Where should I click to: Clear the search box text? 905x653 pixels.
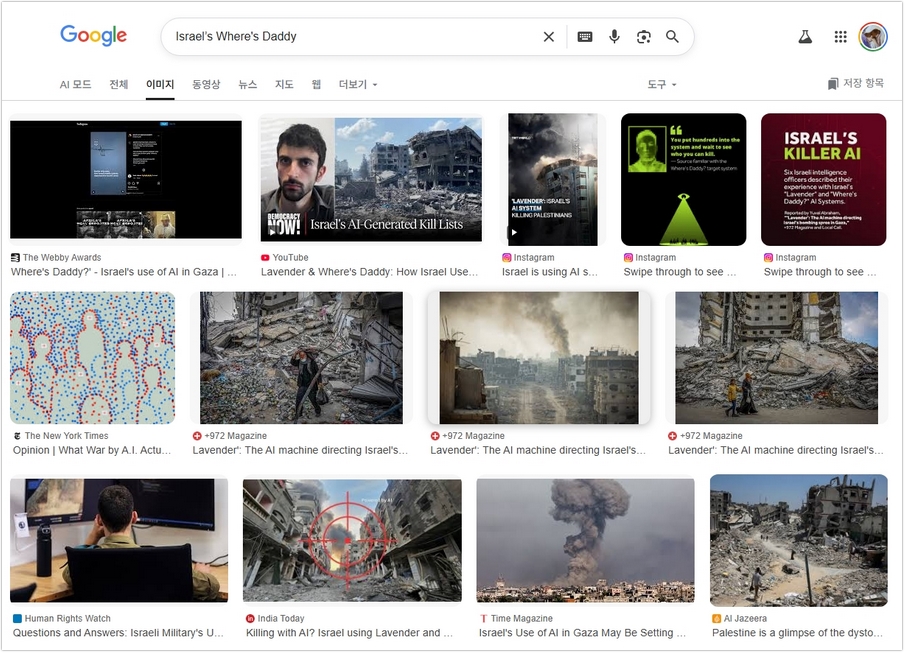click(548, 37)
